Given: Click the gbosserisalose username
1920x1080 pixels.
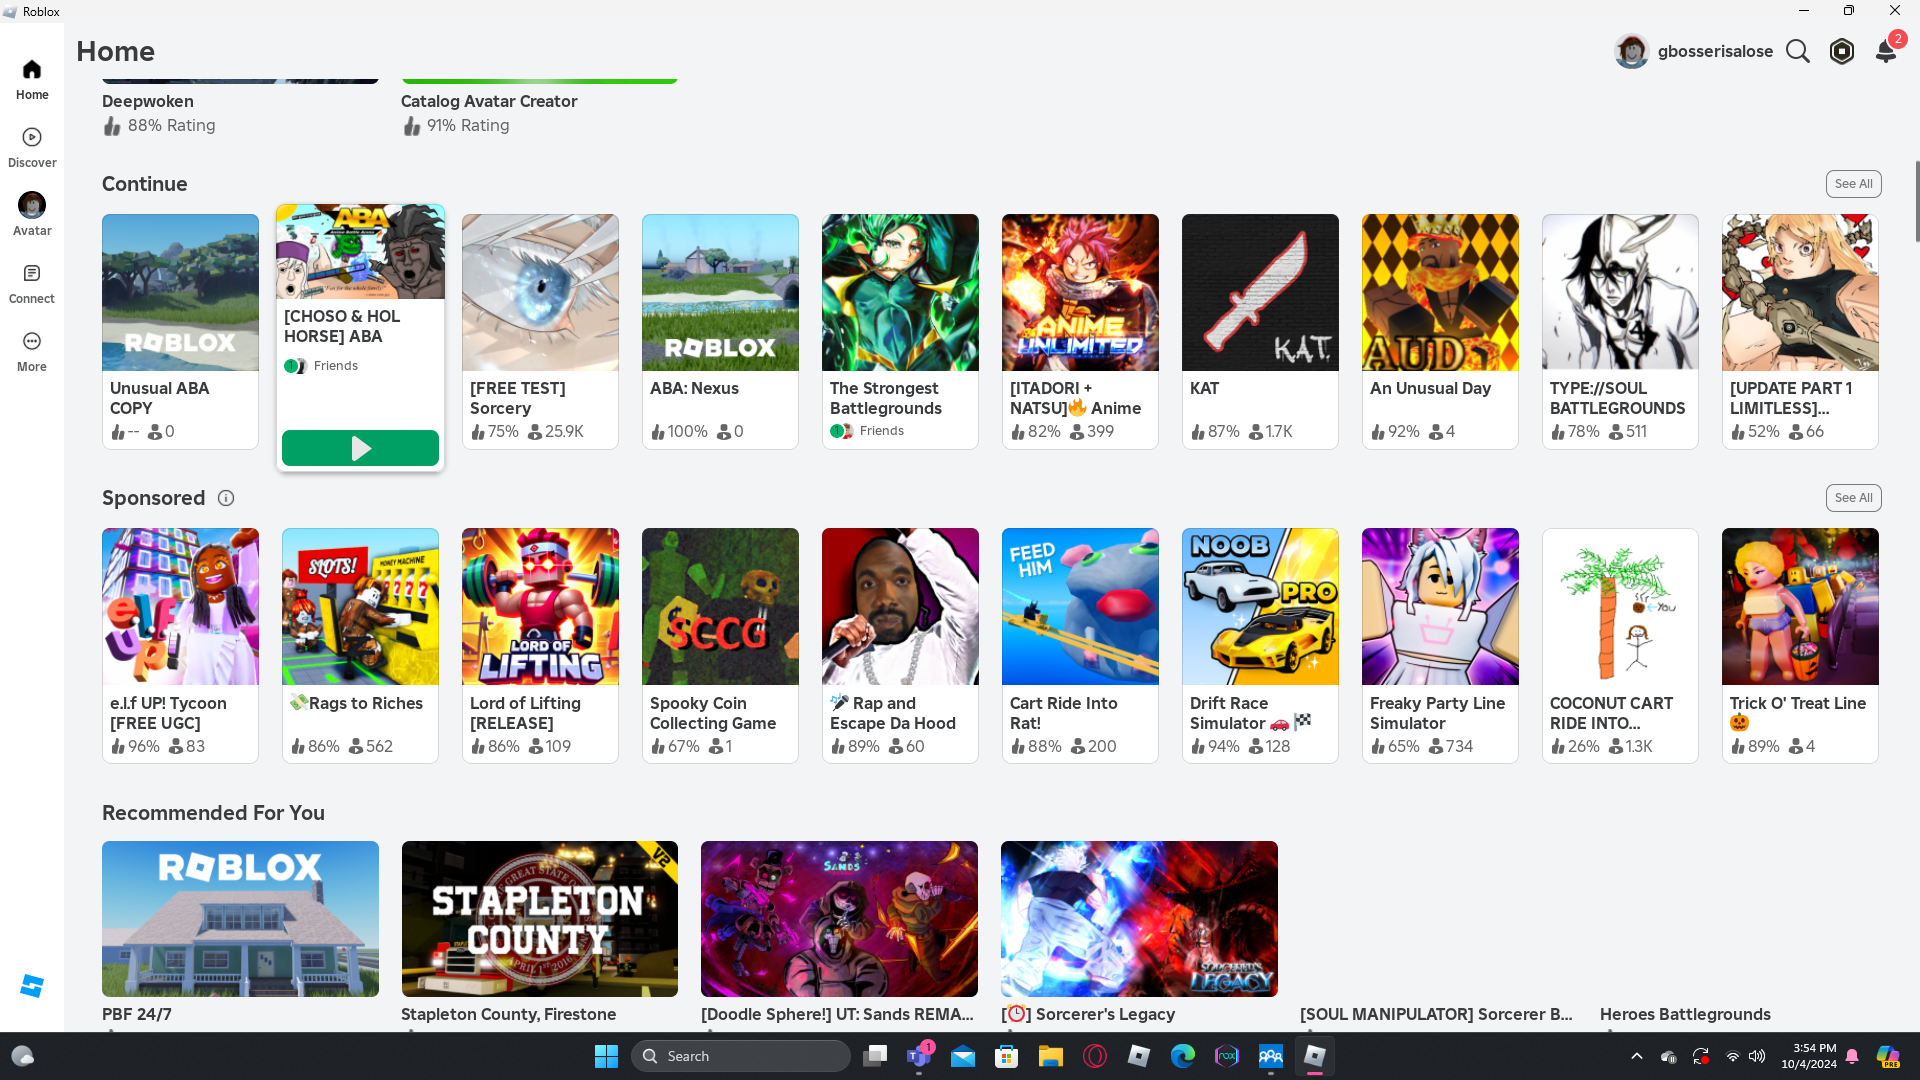Looking at the screenshot, I should (1715, 51).
